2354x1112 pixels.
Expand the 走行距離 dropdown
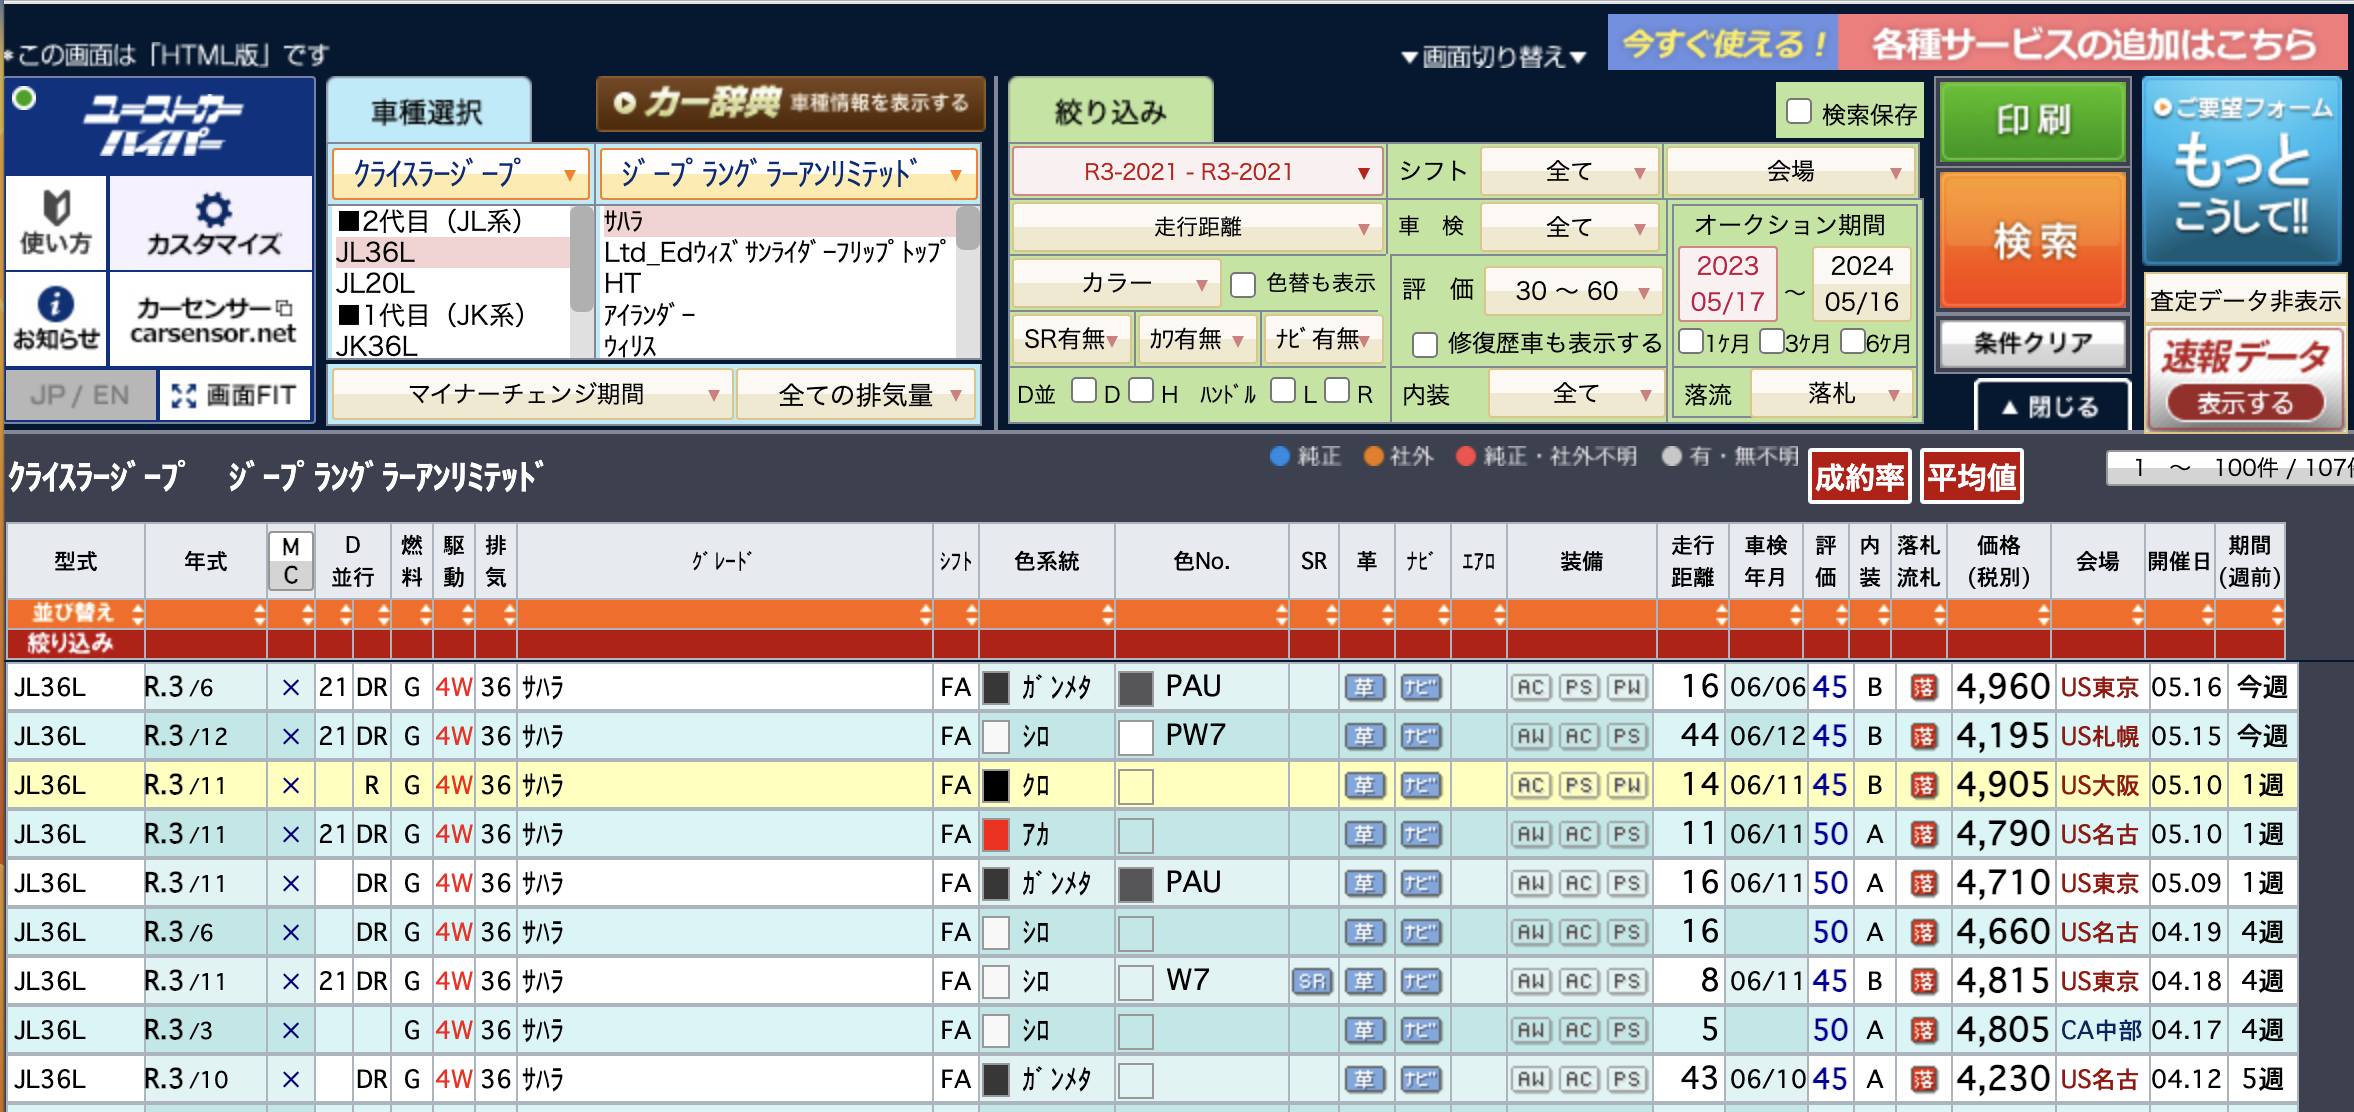pyautogui.click(x=1197, y=227)
